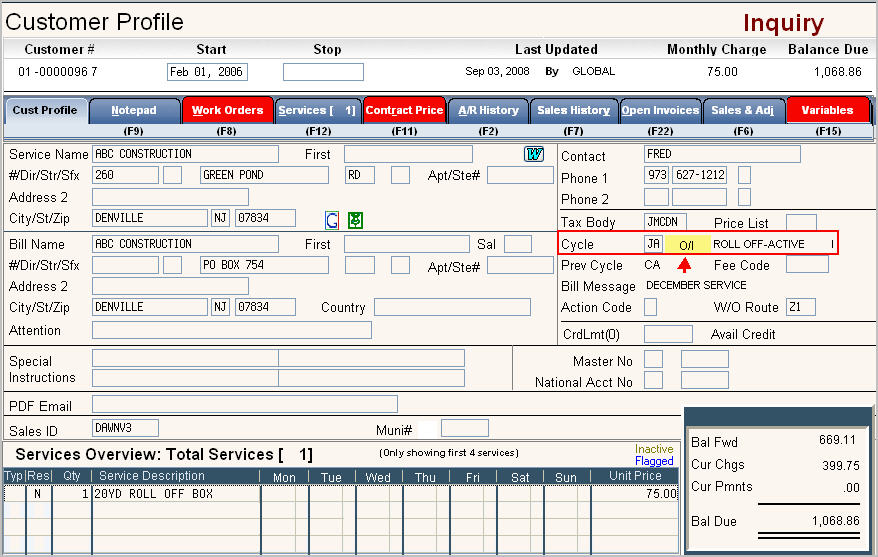Click the Bill Name field ABC CONSTRUCTION

pyautogui.click(x=185, y=244)
